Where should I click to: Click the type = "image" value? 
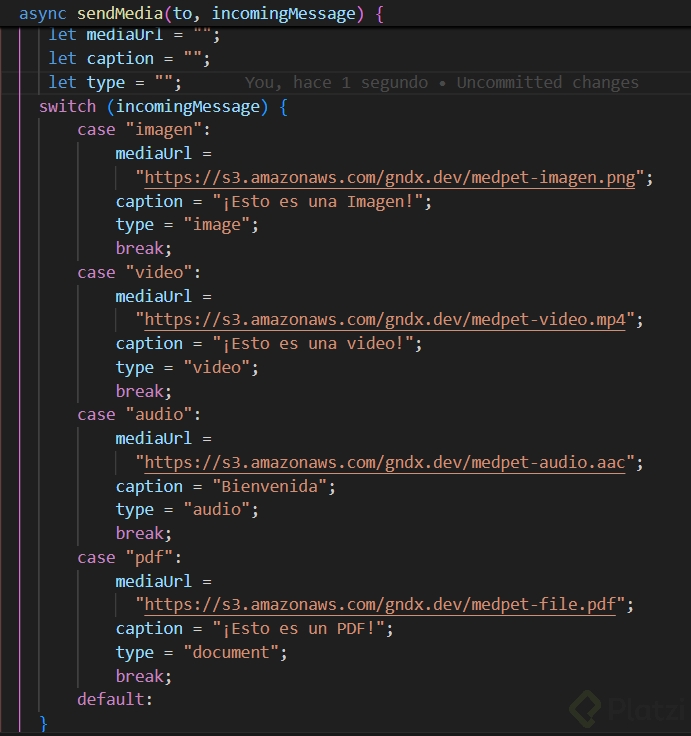[217, 225]
